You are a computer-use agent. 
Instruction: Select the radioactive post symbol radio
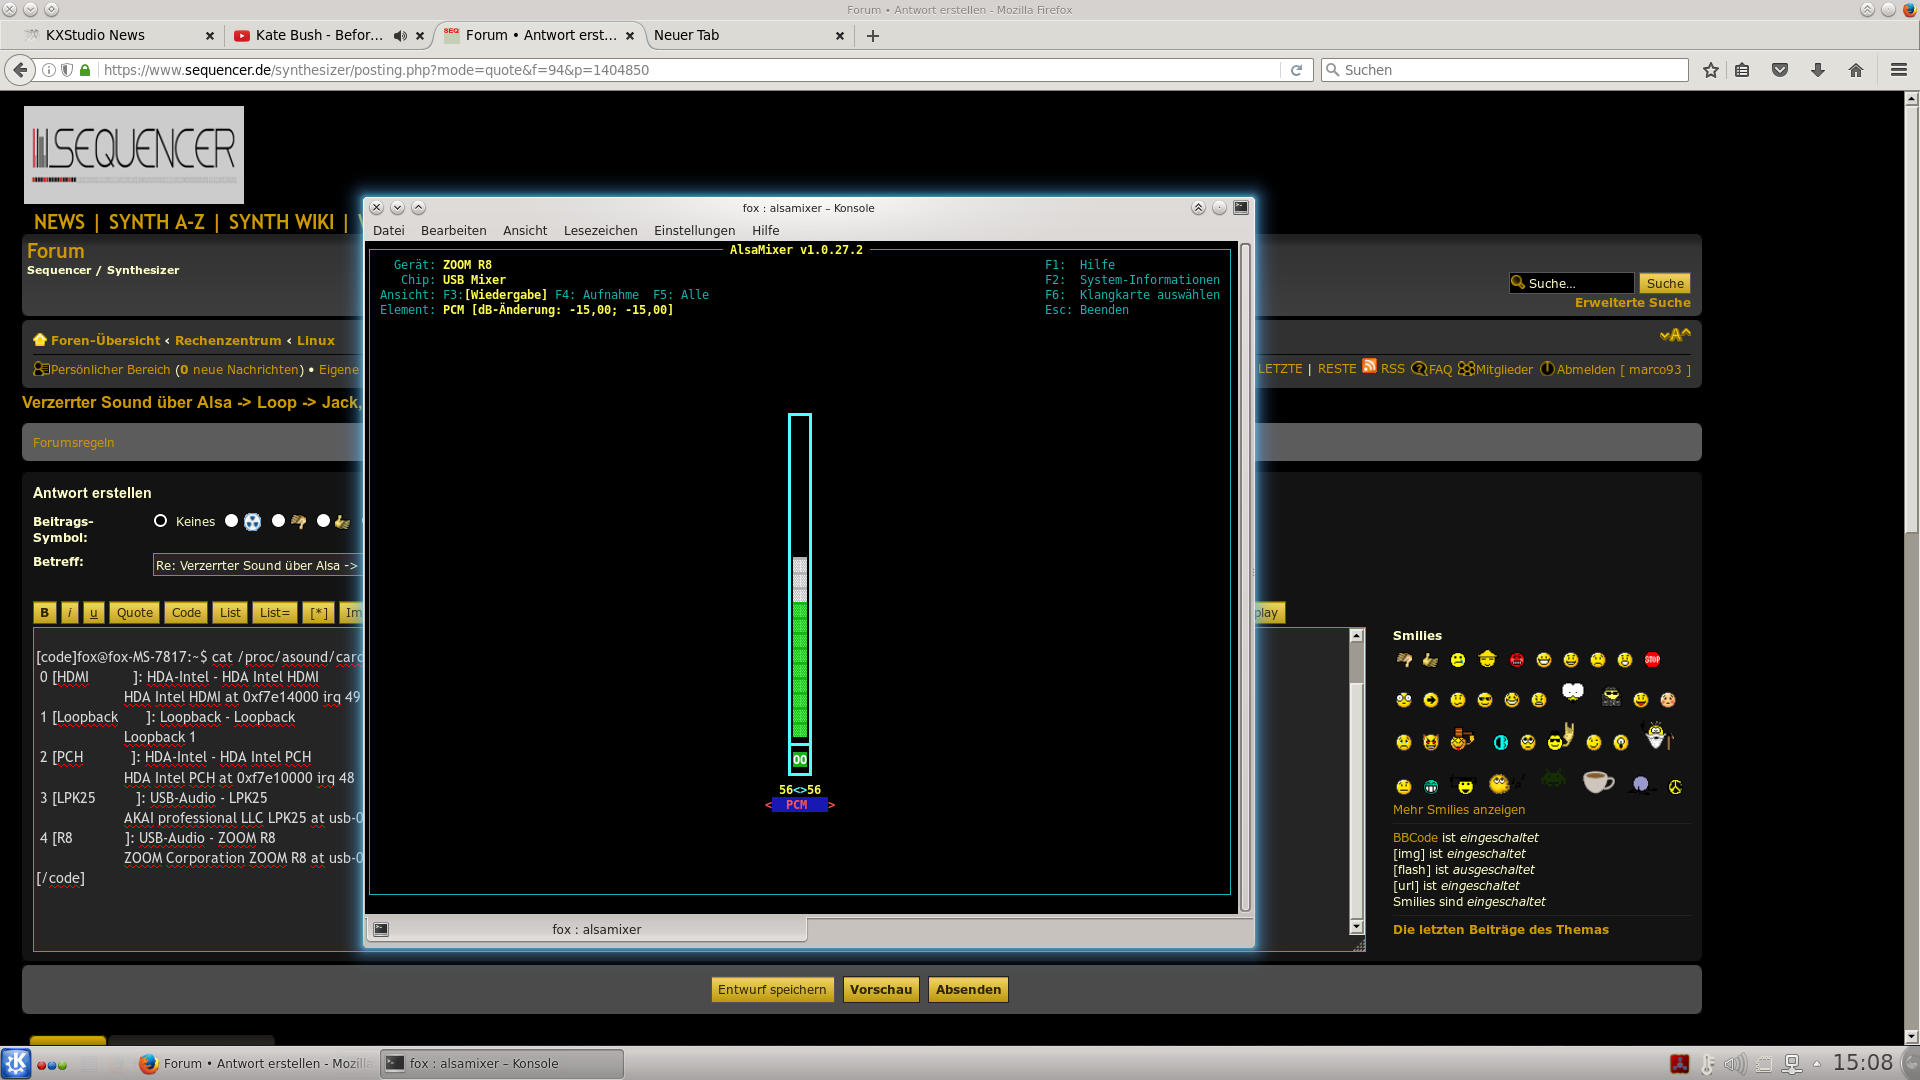pyautogui.click(x=231, y=521)
